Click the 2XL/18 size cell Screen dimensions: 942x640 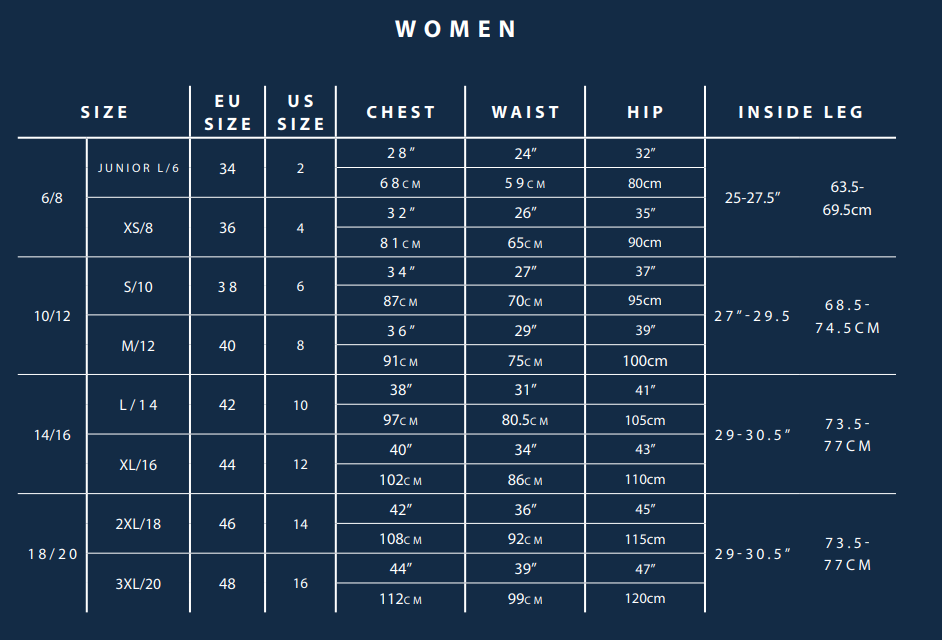point(138,524)
